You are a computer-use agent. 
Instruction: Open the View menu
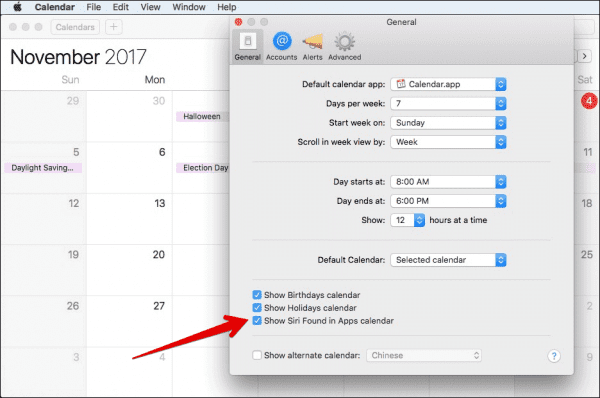(150, 7)
